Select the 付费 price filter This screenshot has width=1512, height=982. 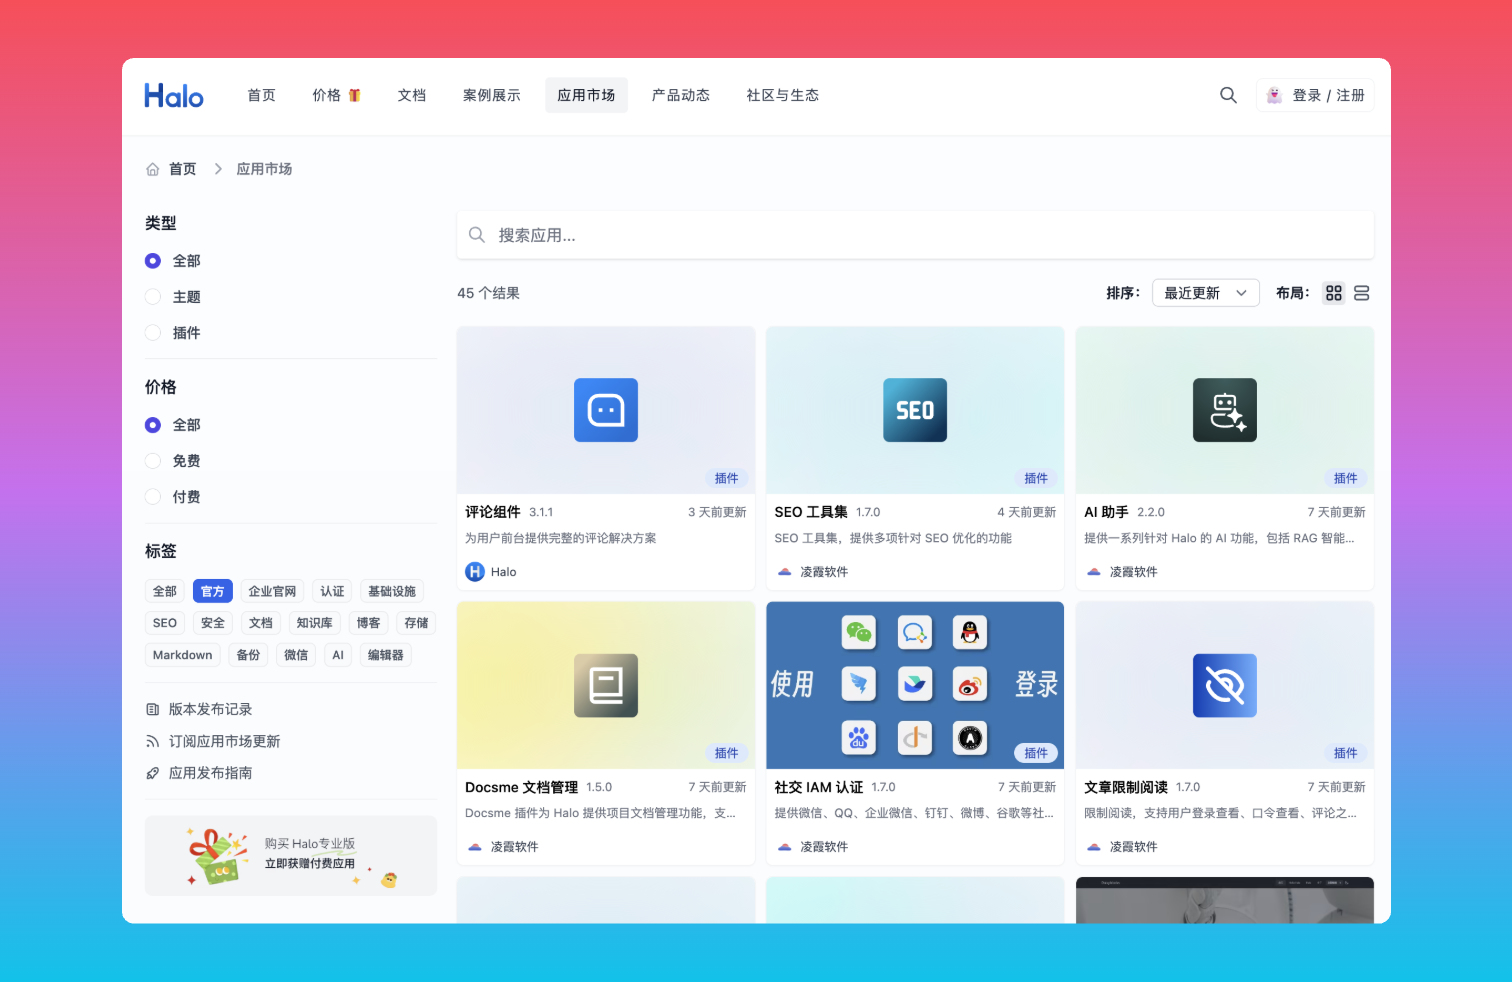pyautogui.click(x=152, y=496)
